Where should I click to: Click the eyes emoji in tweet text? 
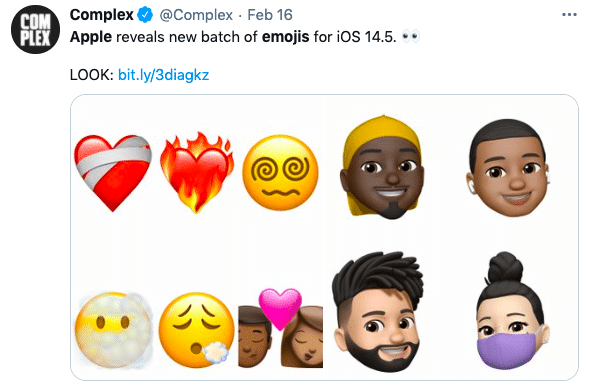click(x=411, y=36)
